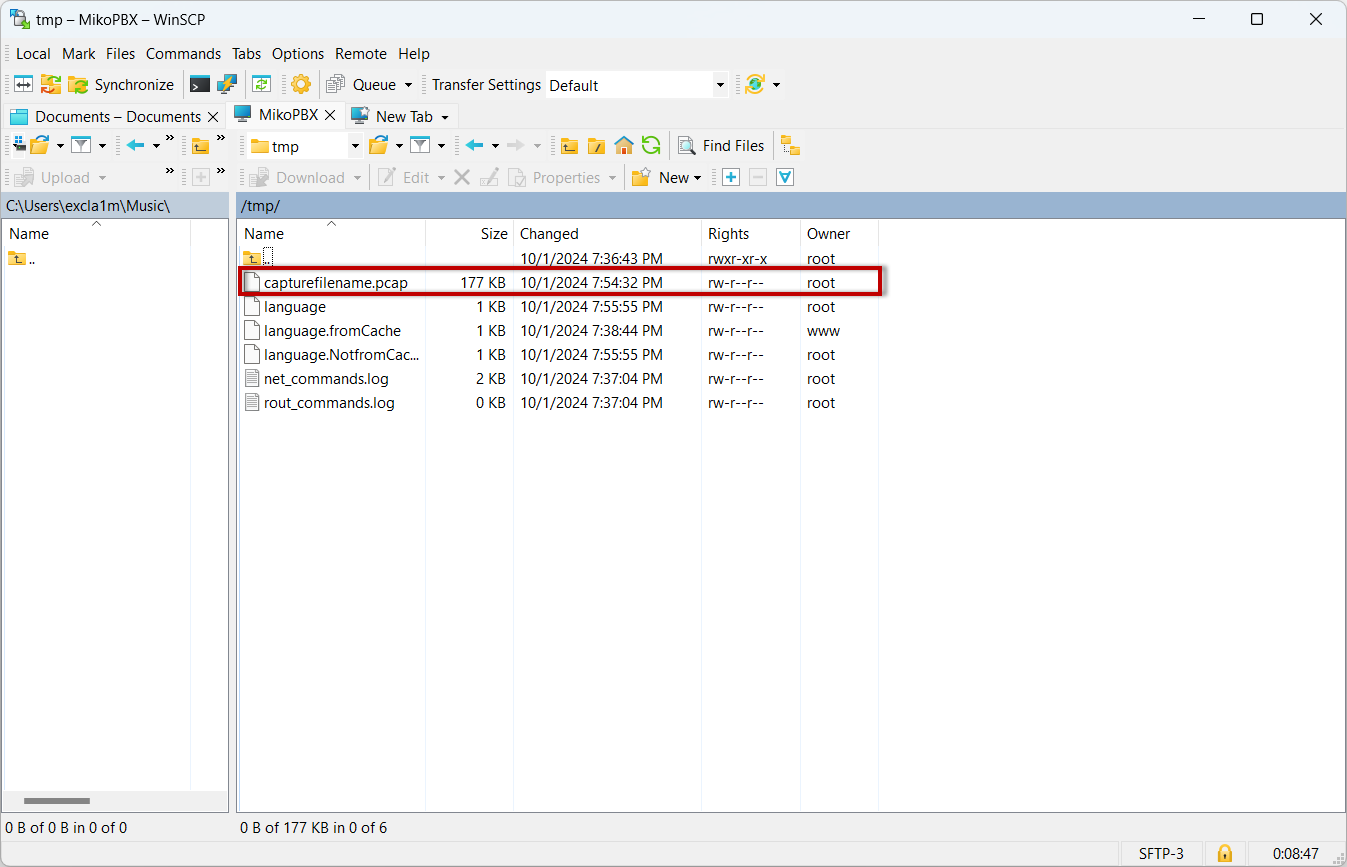Click the local panel horizontal scrollbar
The width and height of the screenshot is (1347, 867).
point(57,801)
